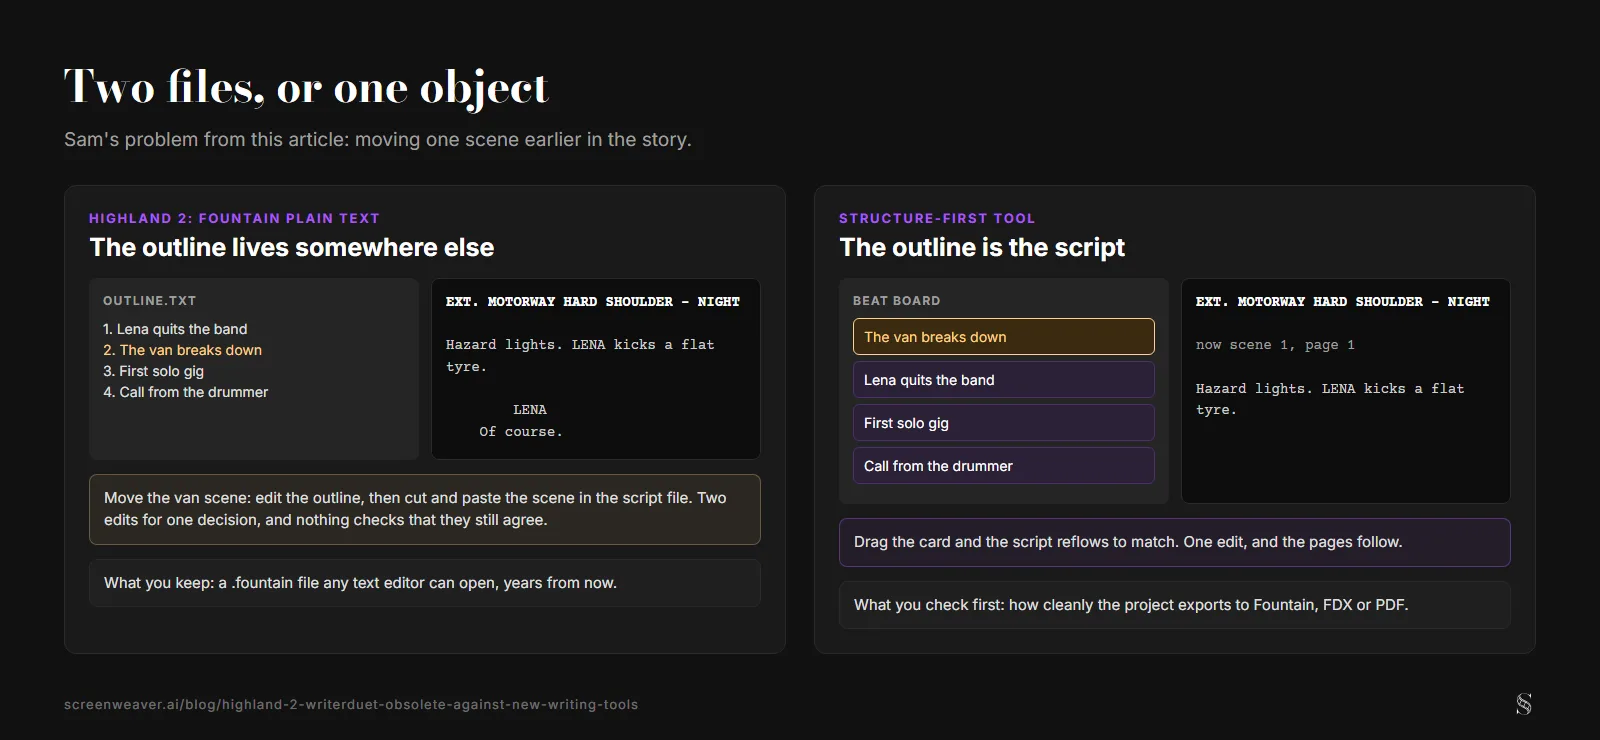
Task: Click the 'Of course.' dialogue line
Action: (x=521, y=432)
